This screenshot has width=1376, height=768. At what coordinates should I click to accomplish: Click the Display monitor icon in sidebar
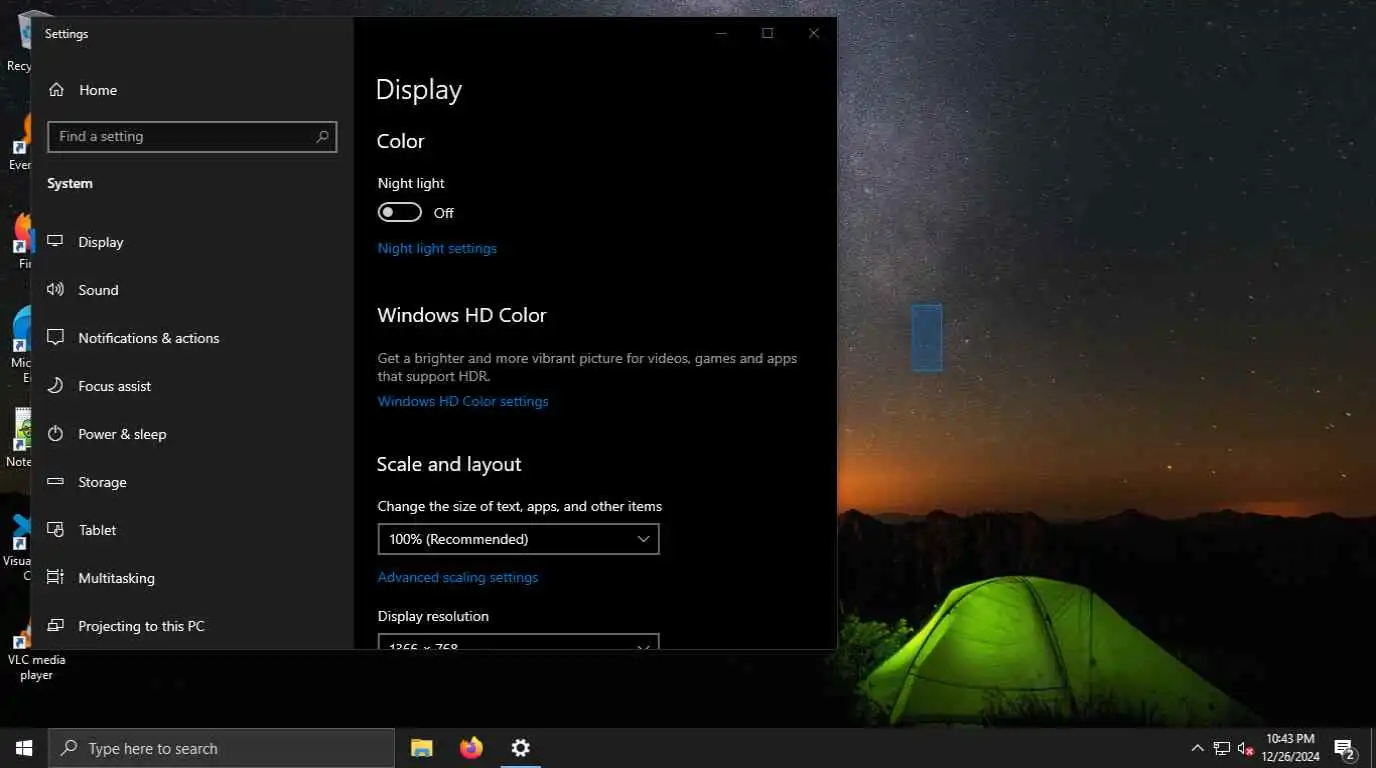tap(56, 242)
